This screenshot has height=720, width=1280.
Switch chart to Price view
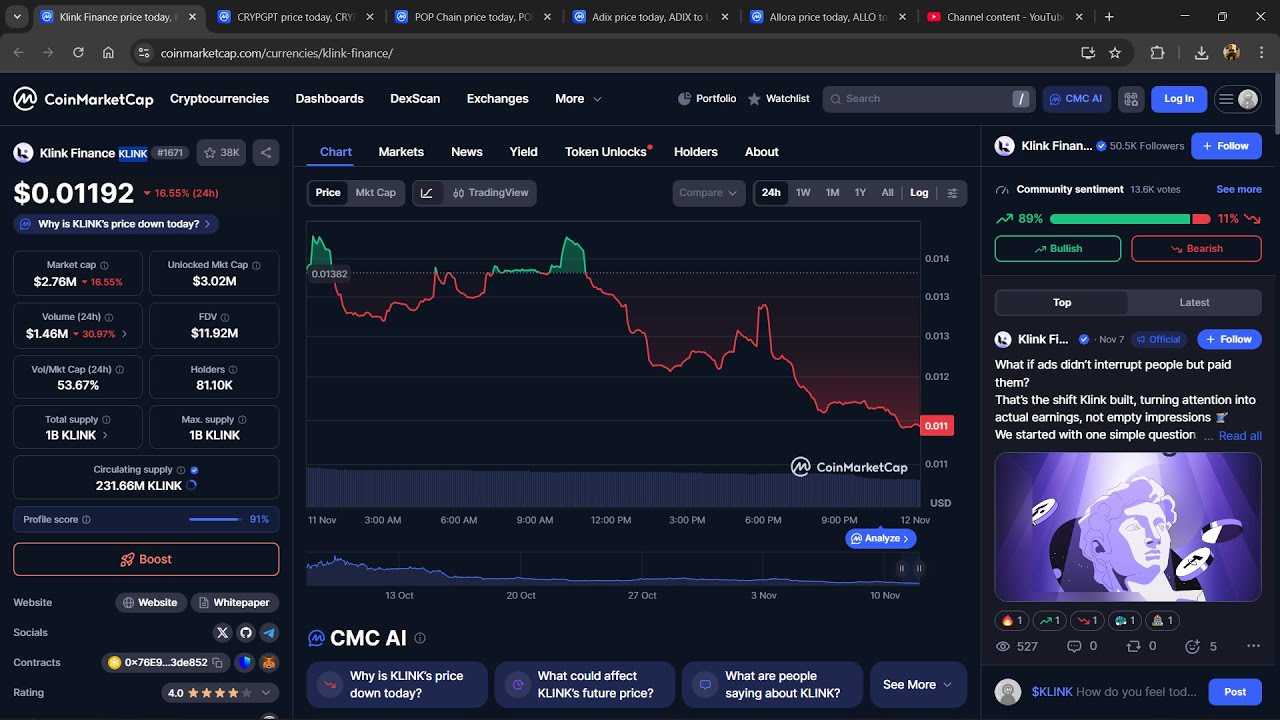click(x=328, y=193)
